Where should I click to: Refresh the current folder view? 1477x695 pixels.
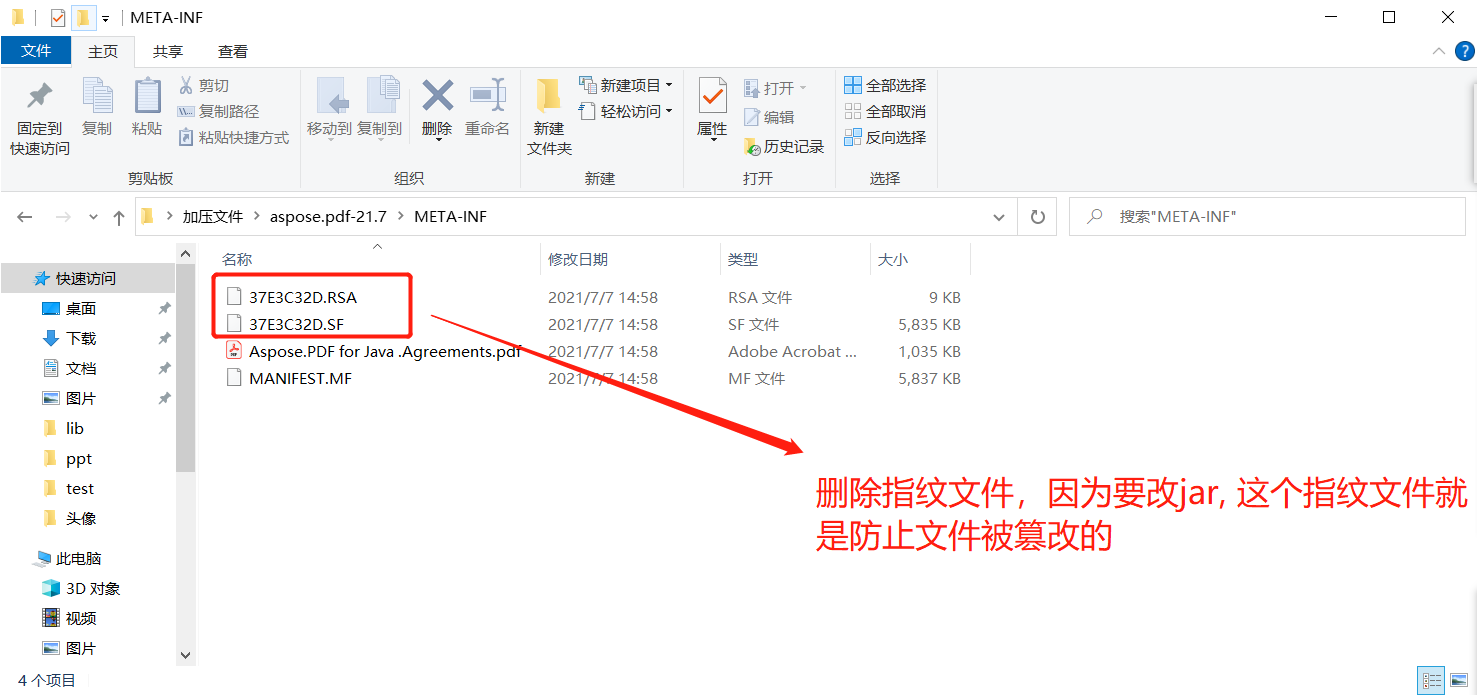coord(1037,217)
